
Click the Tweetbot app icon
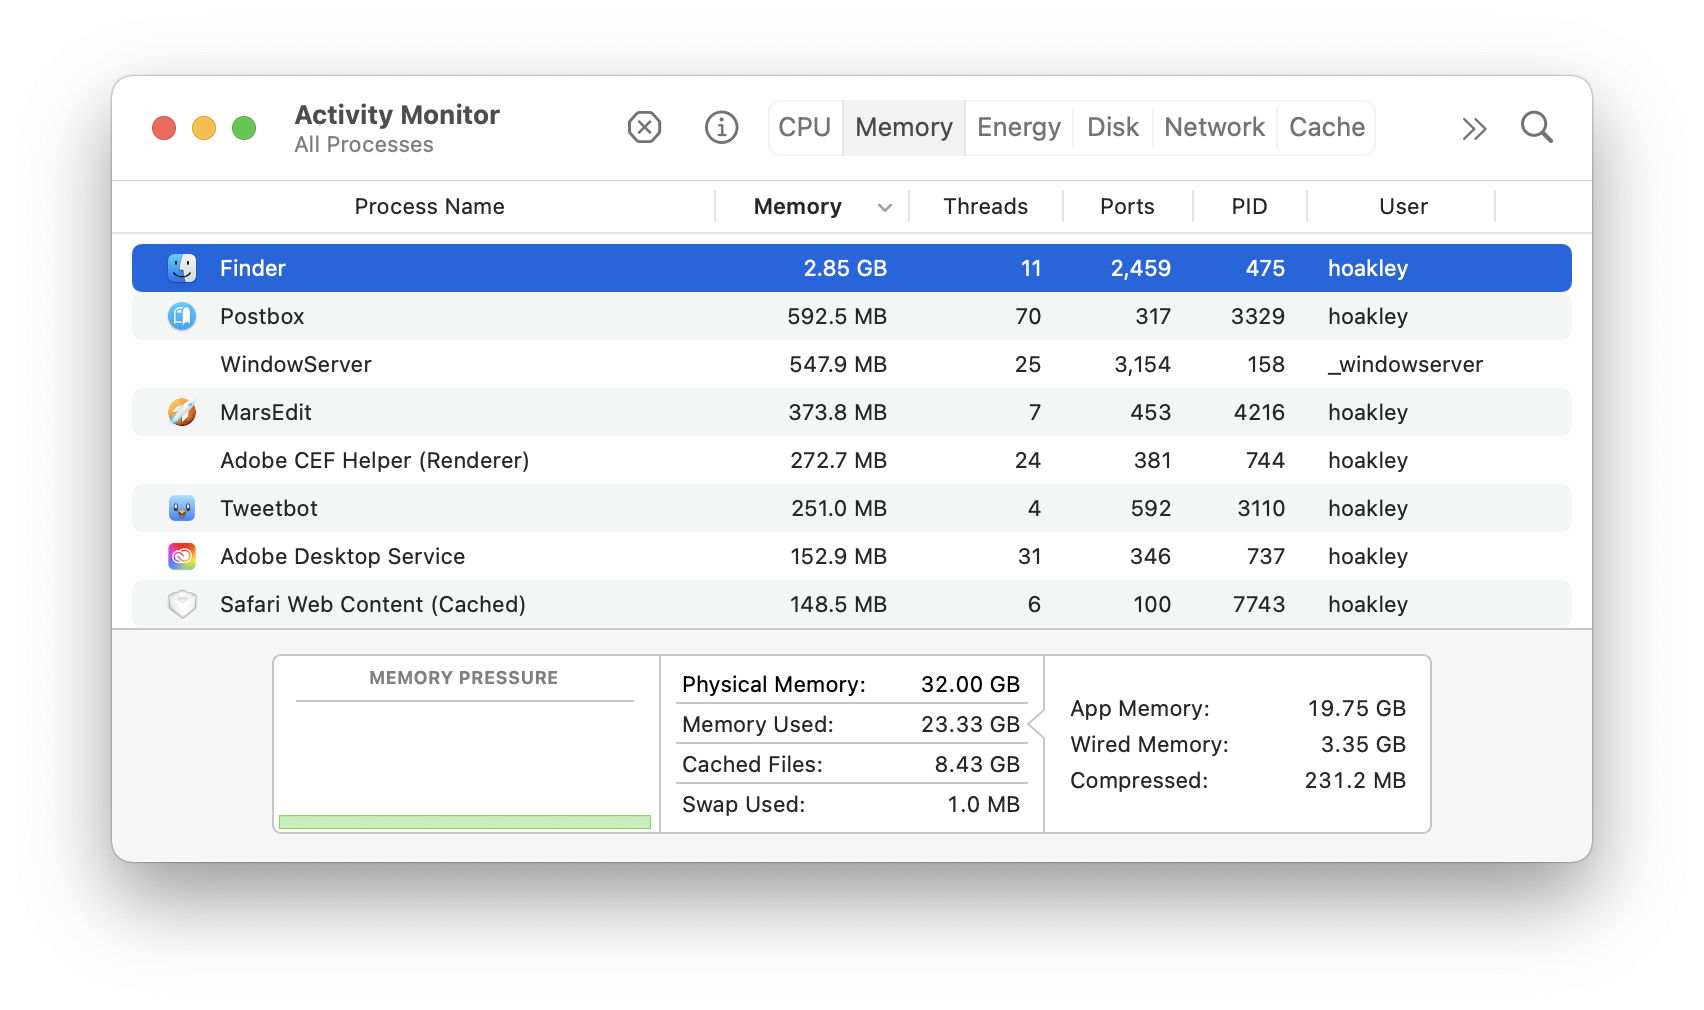182,508
